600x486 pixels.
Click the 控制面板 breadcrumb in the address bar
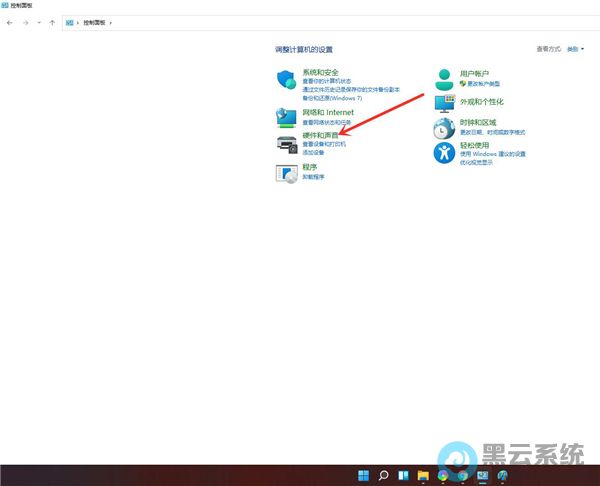pyautogui.click(x=94, y=23)
